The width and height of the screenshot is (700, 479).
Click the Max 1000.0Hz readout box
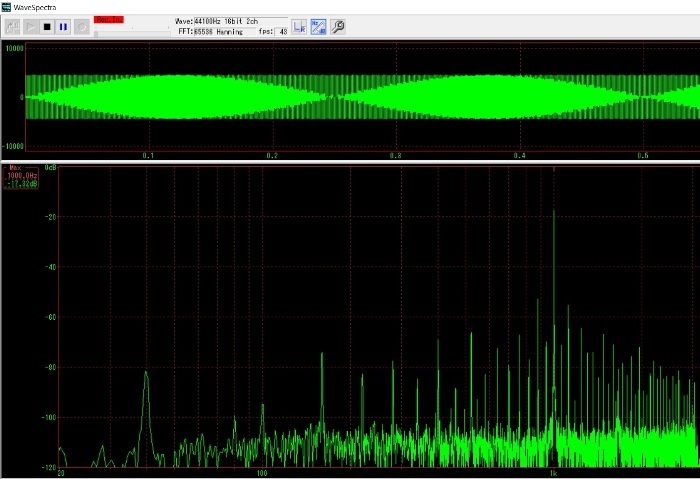pos(21,176)
